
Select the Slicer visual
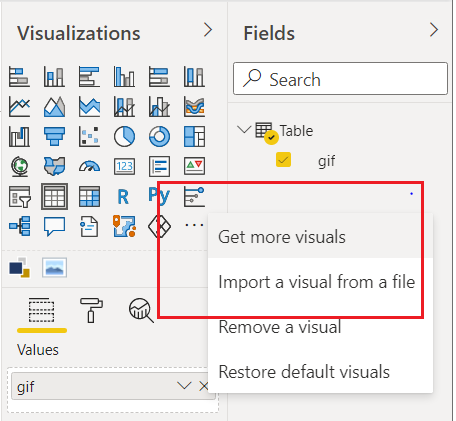click(x=19, y=196)
